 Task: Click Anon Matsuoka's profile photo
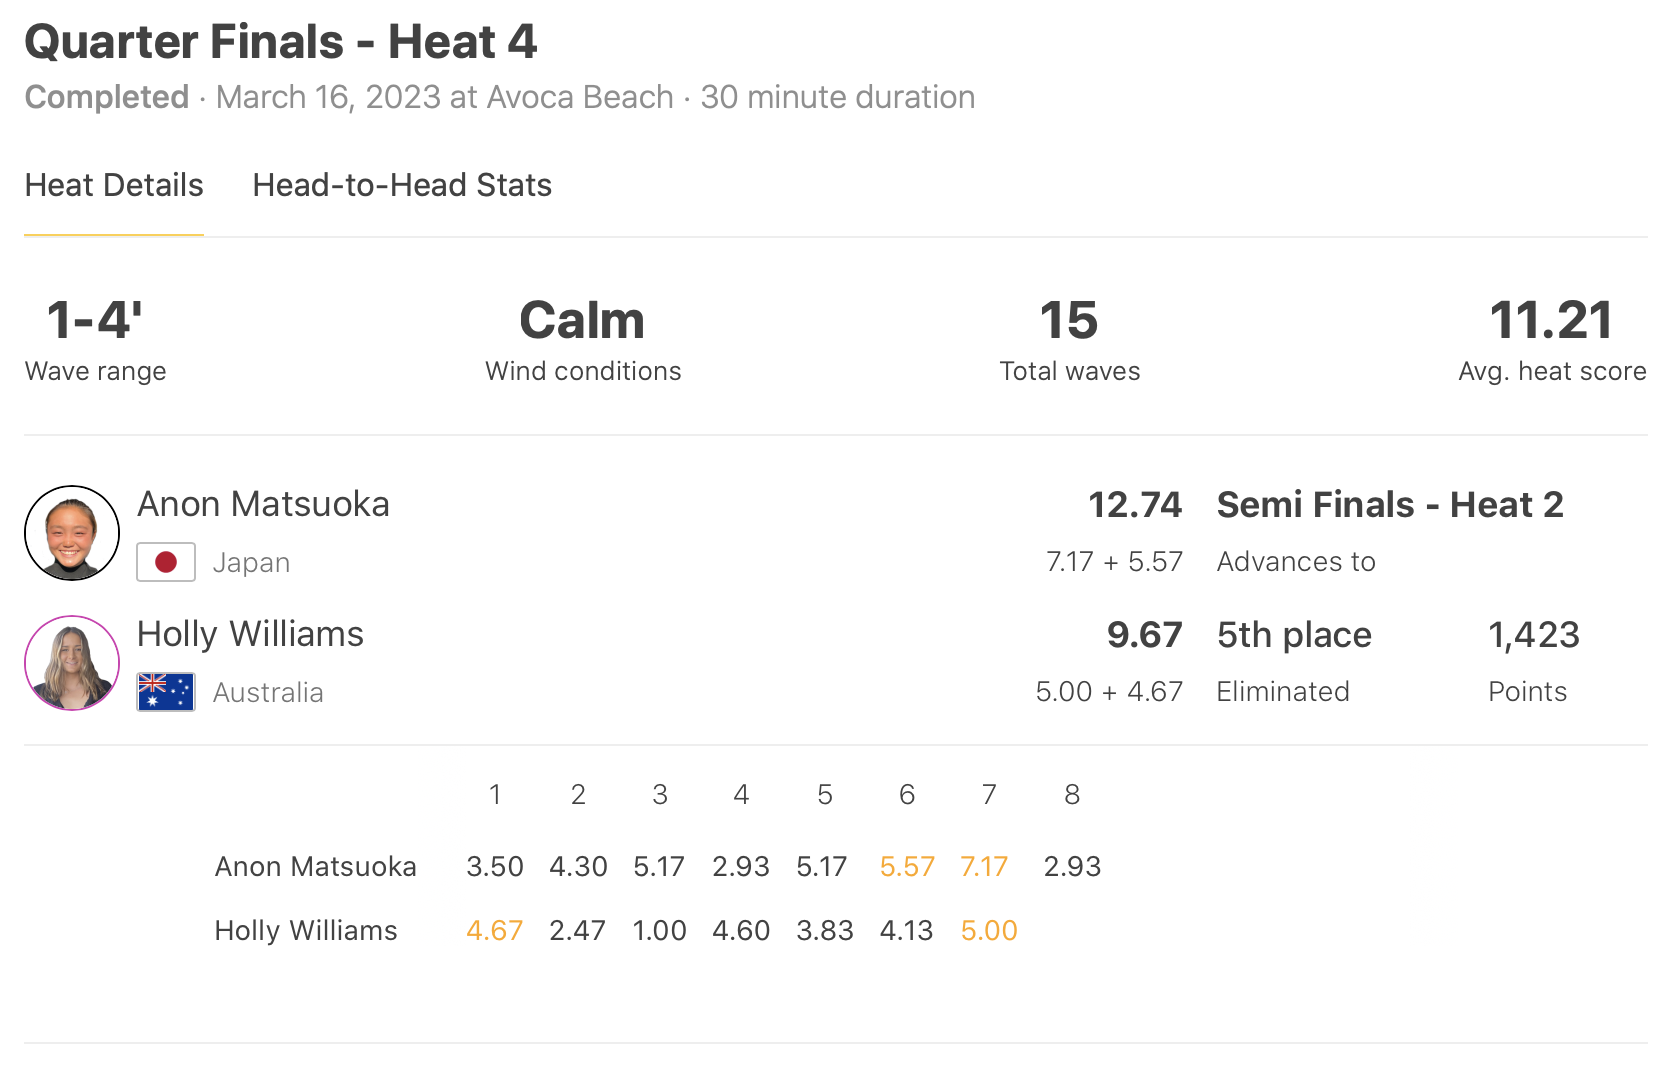72,533
